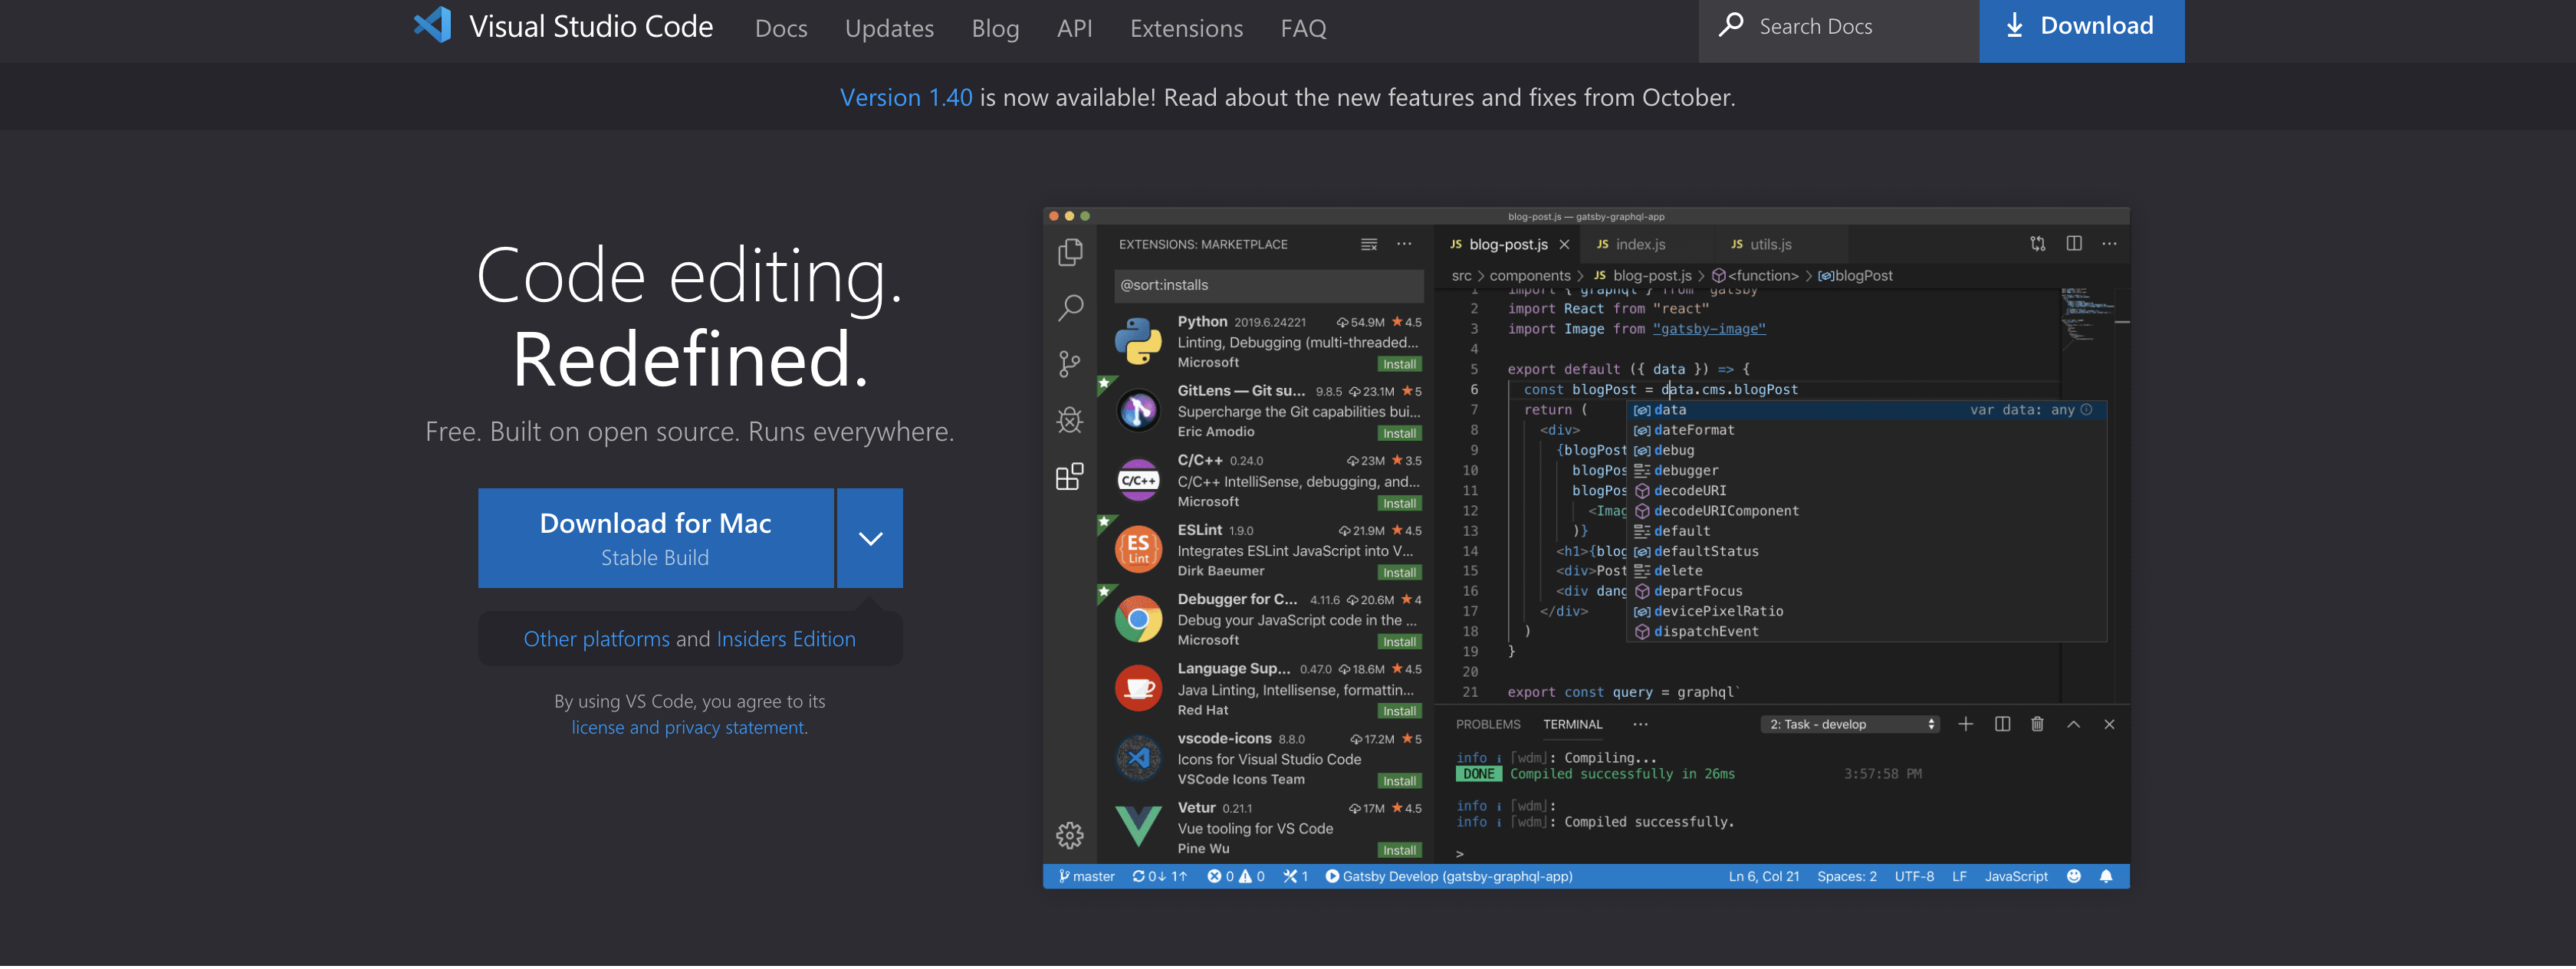
Task: Click Download for Mac Stable Build
Action: pyautogui.click(x=655, y=539)
